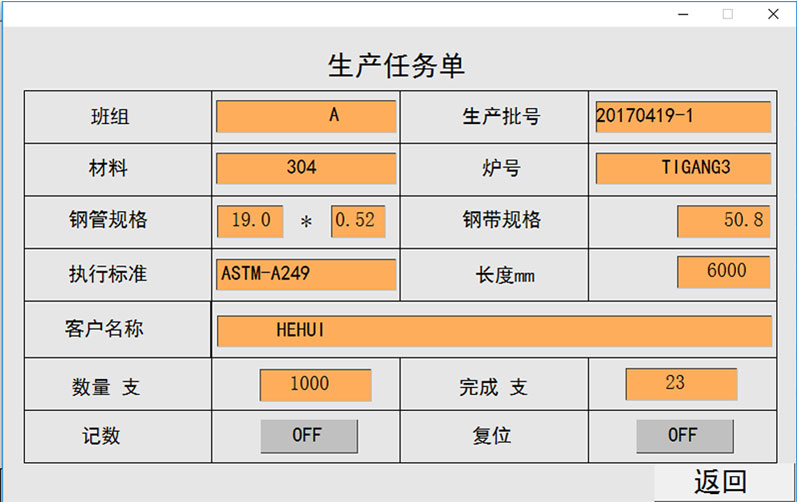The width and height of the screenshot is (797, 502).
Task: Click the 客户名称 label
Action: (x=104, y=329)
